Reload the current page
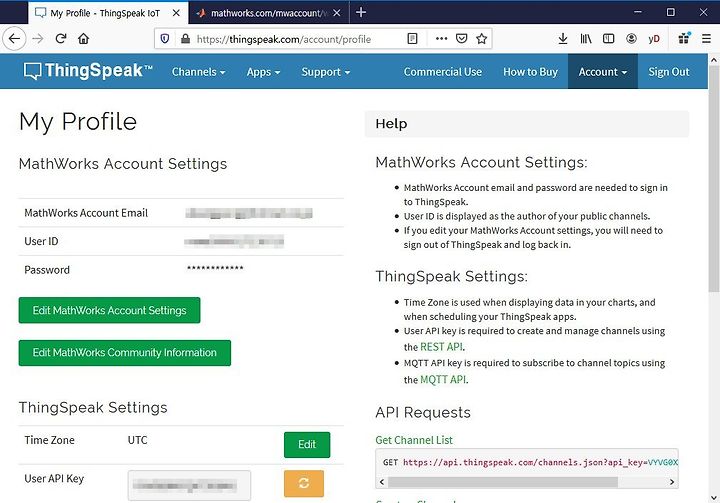The height and width of the screenshot is (503, 720). point(61,39)
